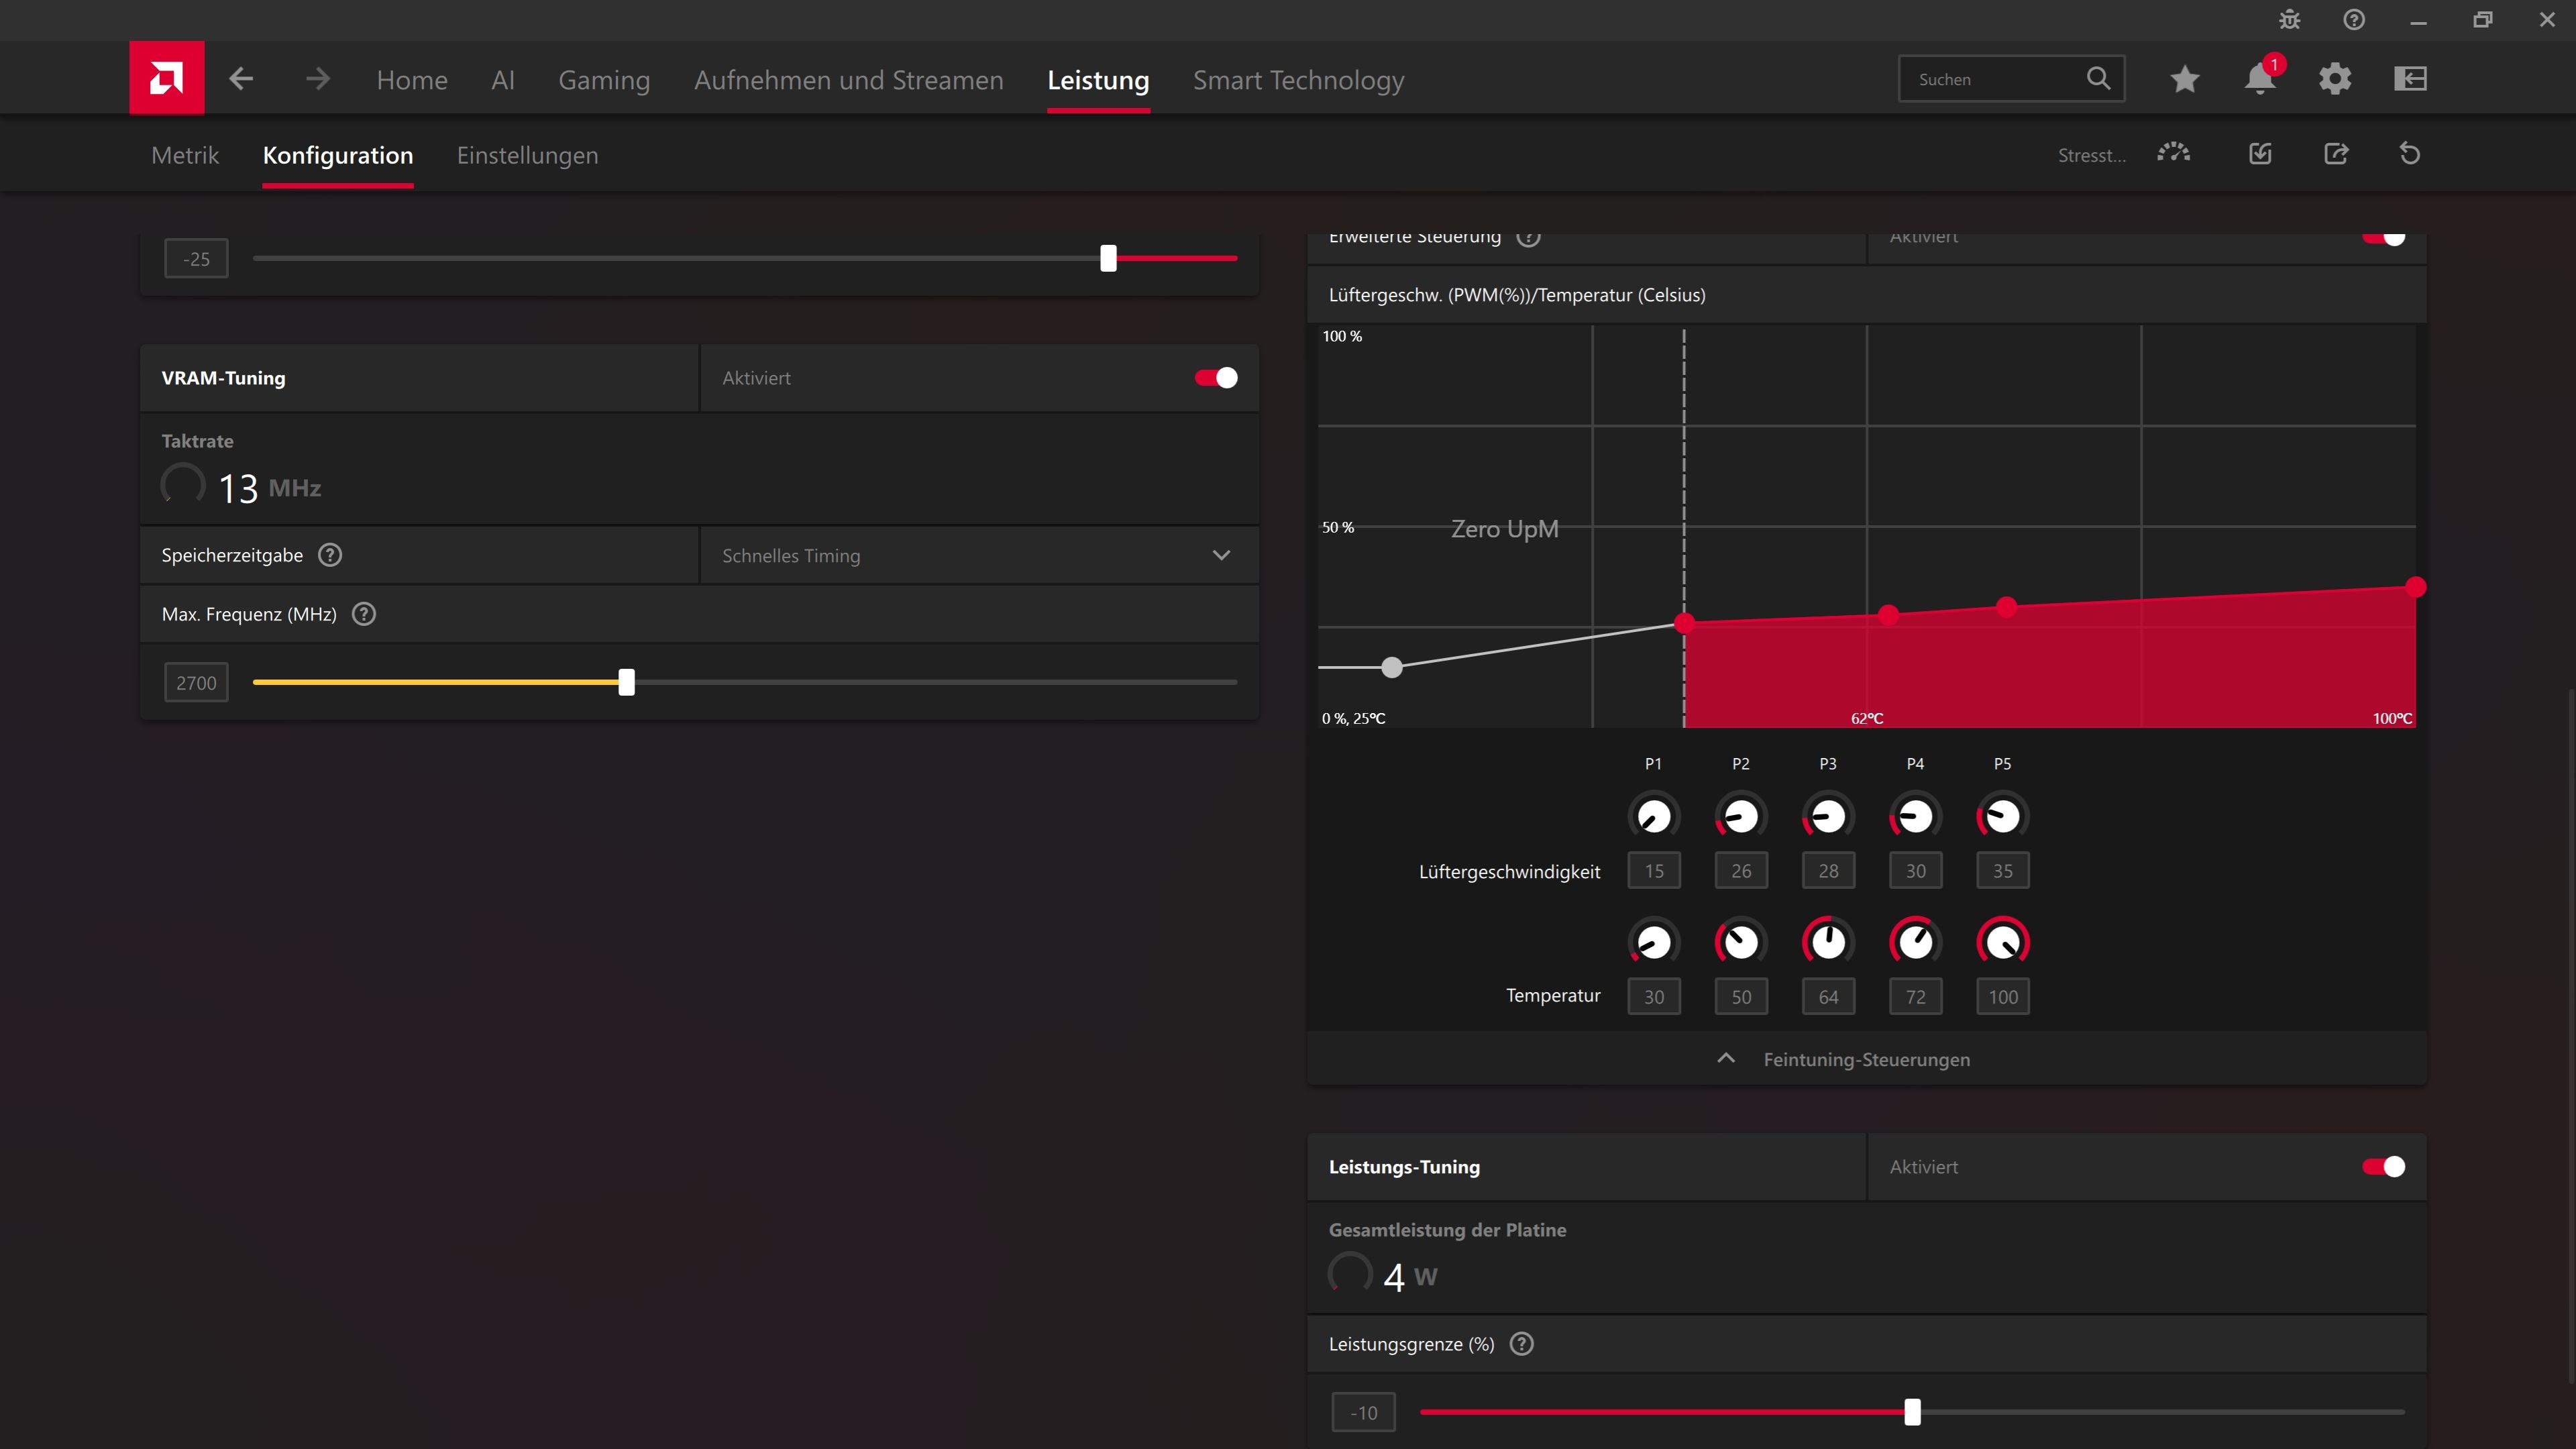Collapse the Feintuning-Steuerungen section
Viewport: 2576px width, 1449px height.
point(1865,1059)
